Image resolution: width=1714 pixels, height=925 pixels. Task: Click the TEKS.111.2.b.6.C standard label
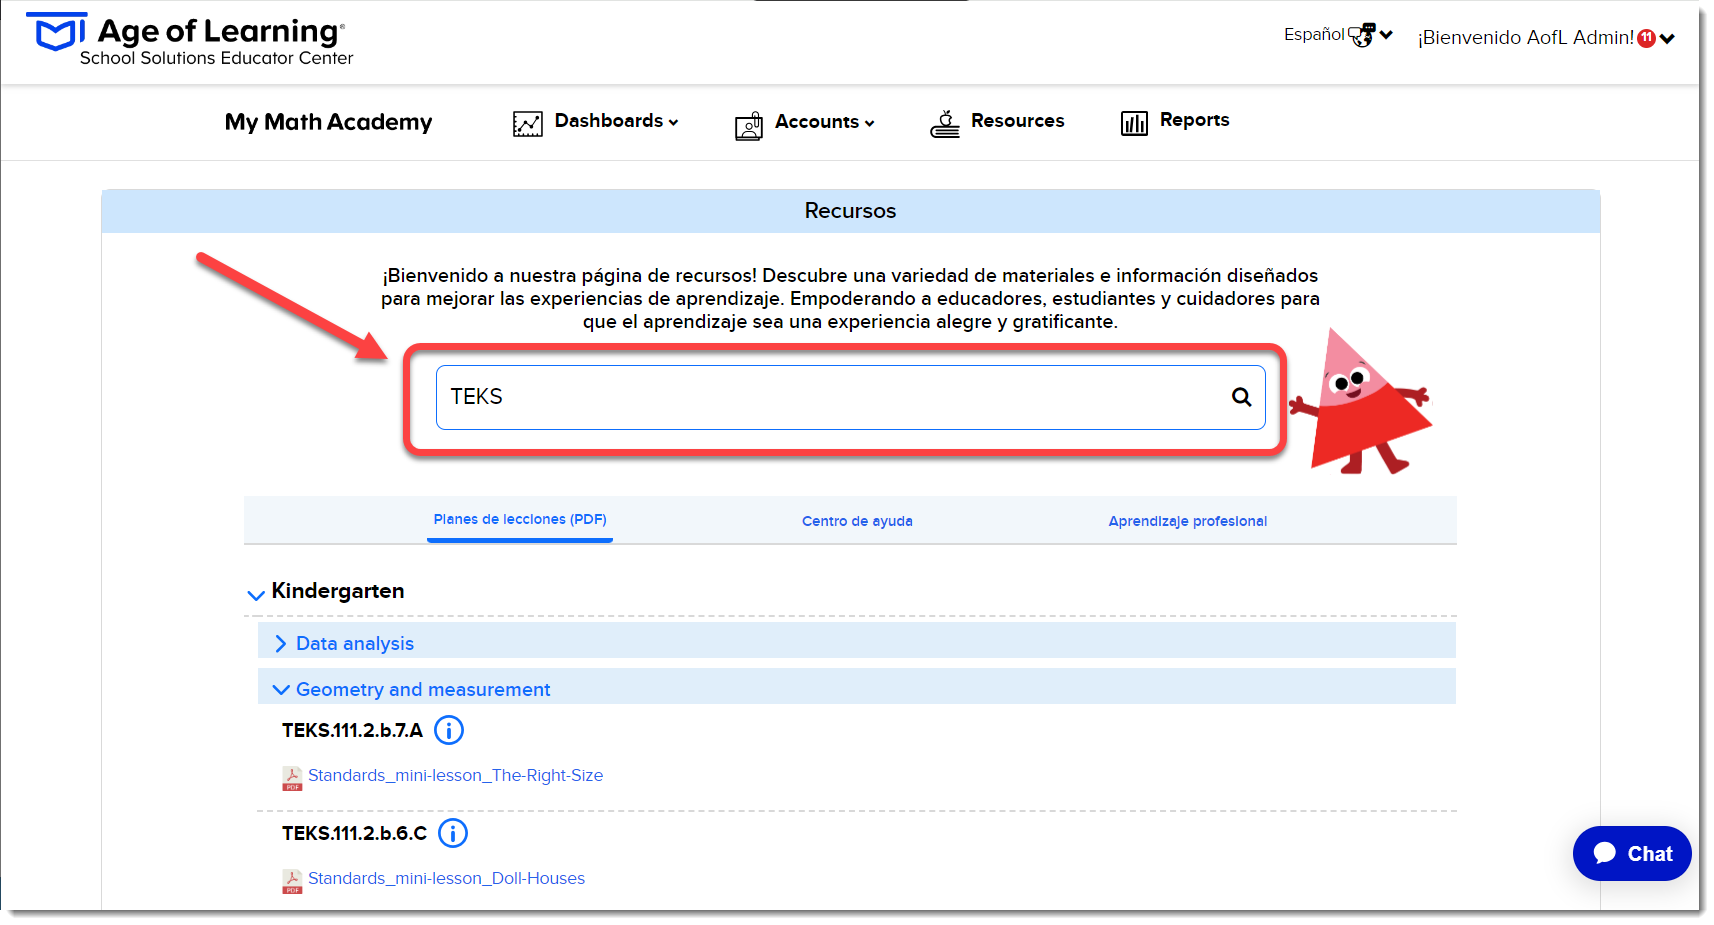[x=354, y=834]
